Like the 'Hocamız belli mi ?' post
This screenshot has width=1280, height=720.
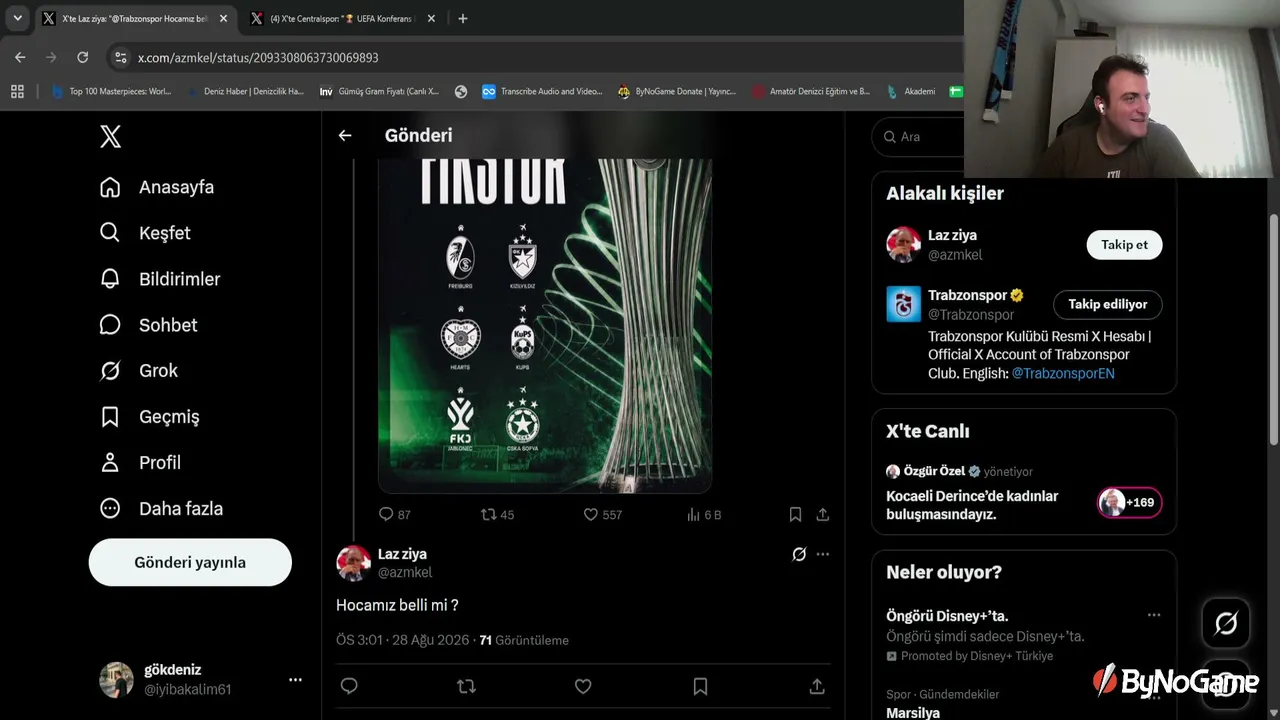(x=583, y=686)
